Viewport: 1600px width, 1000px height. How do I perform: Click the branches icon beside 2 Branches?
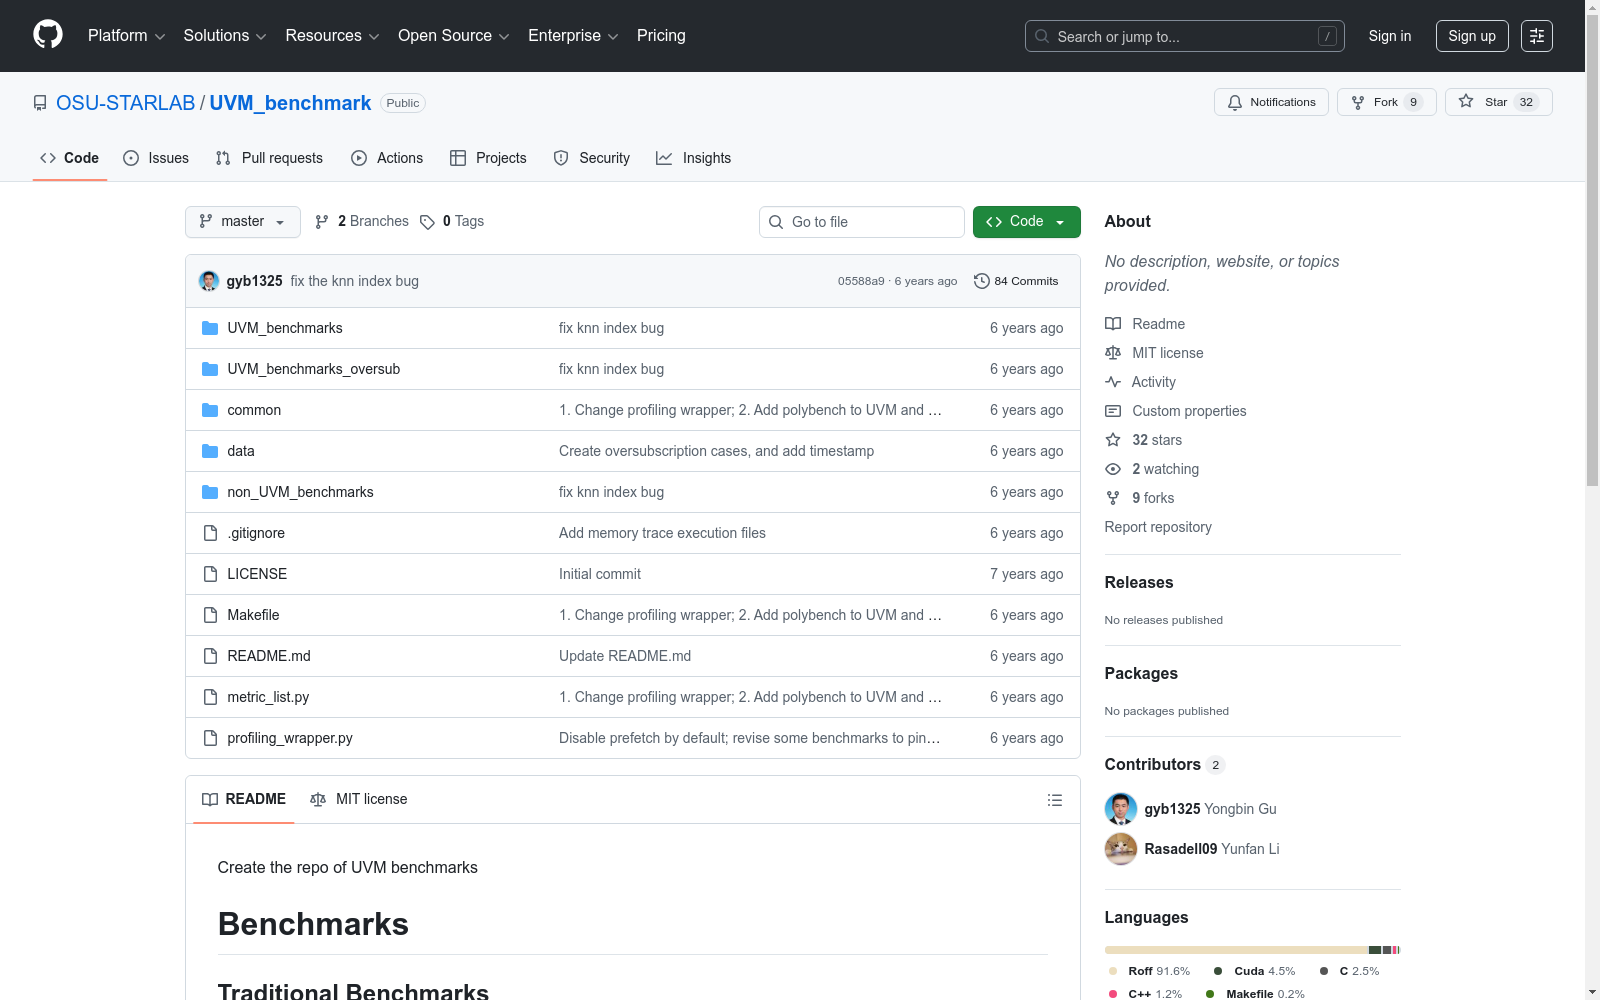click(x=322, y=222)
